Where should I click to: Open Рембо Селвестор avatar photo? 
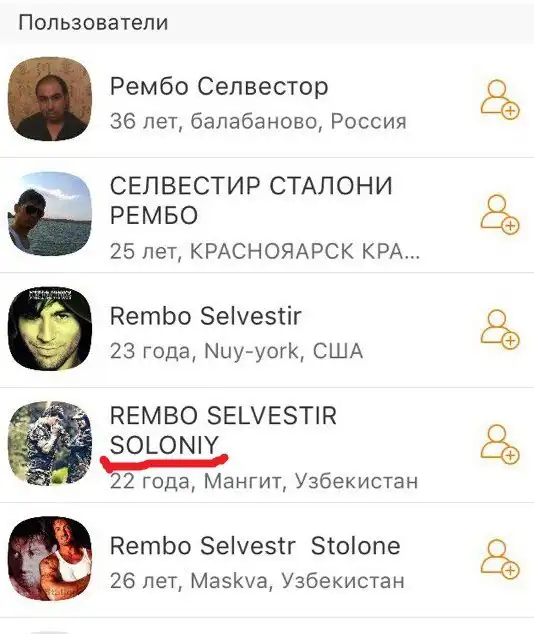point(50,99)
